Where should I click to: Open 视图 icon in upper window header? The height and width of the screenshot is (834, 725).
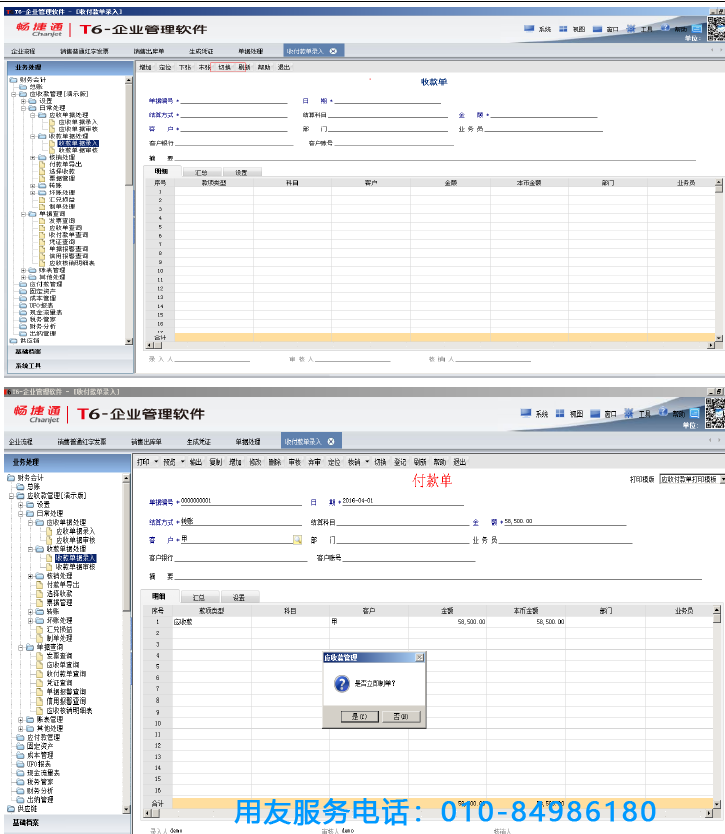tap(563, 29)
